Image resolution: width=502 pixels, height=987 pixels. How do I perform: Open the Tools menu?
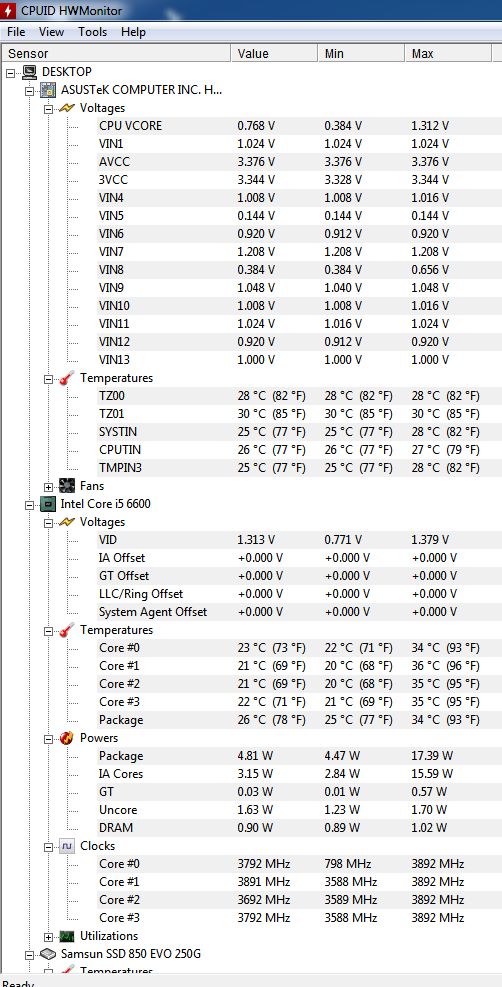pos(92,31)
